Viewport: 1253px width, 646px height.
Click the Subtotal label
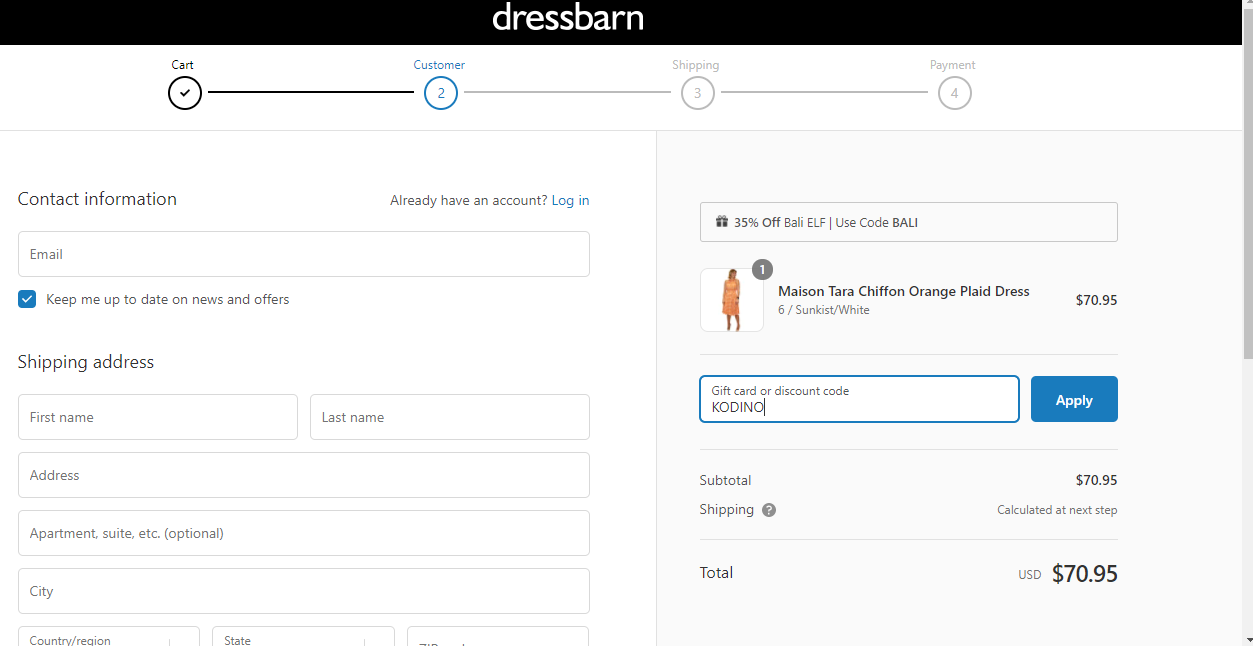(x=725, y=480)
